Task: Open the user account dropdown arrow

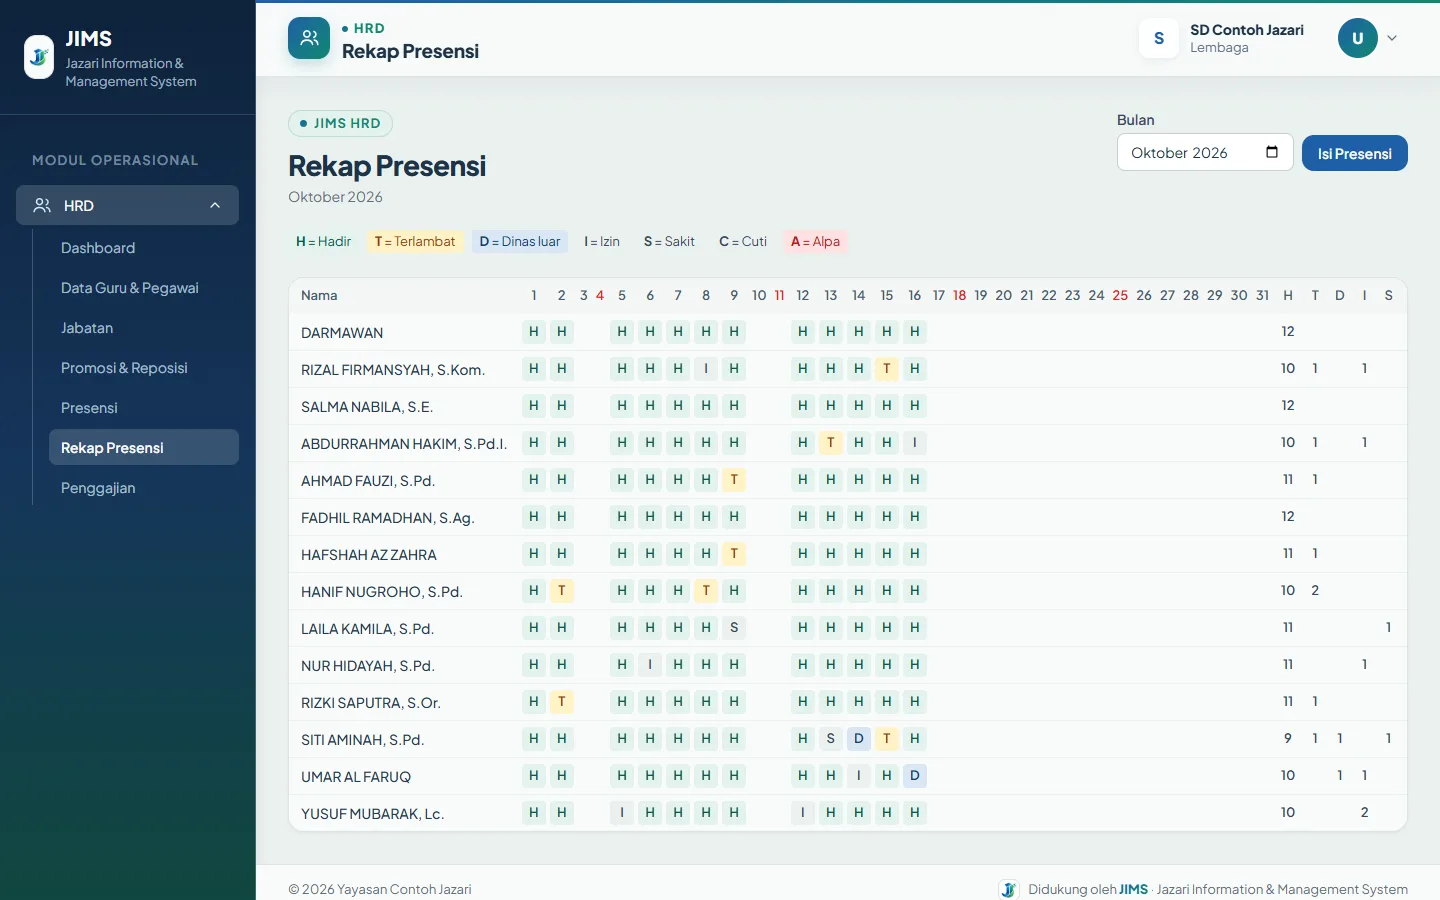Action: 1392,38
